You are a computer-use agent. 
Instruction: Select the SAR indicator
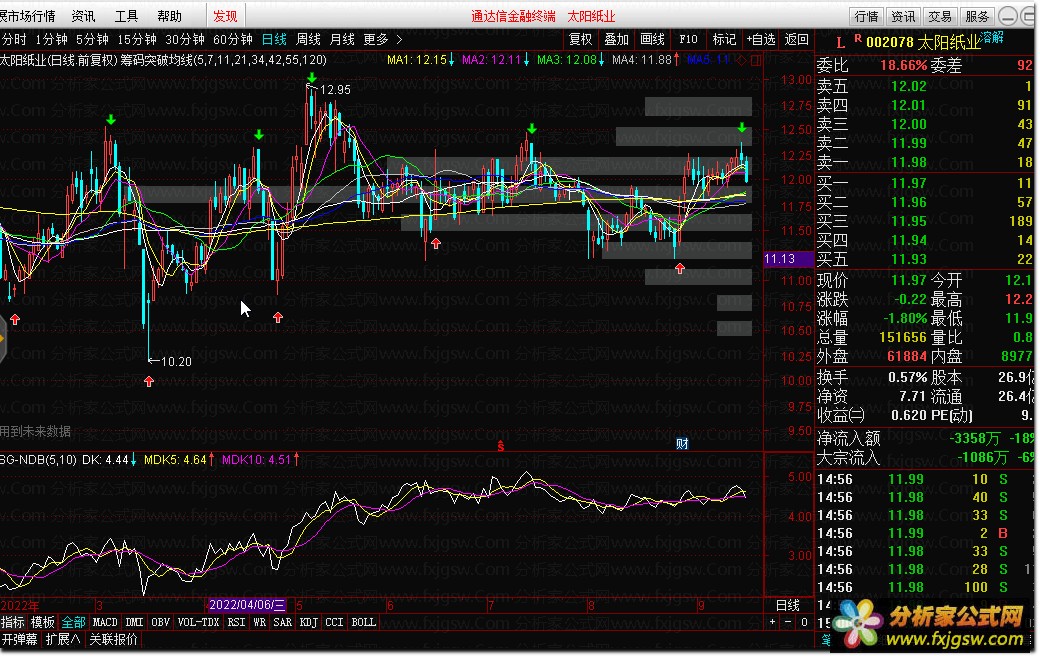click(283, 622)
